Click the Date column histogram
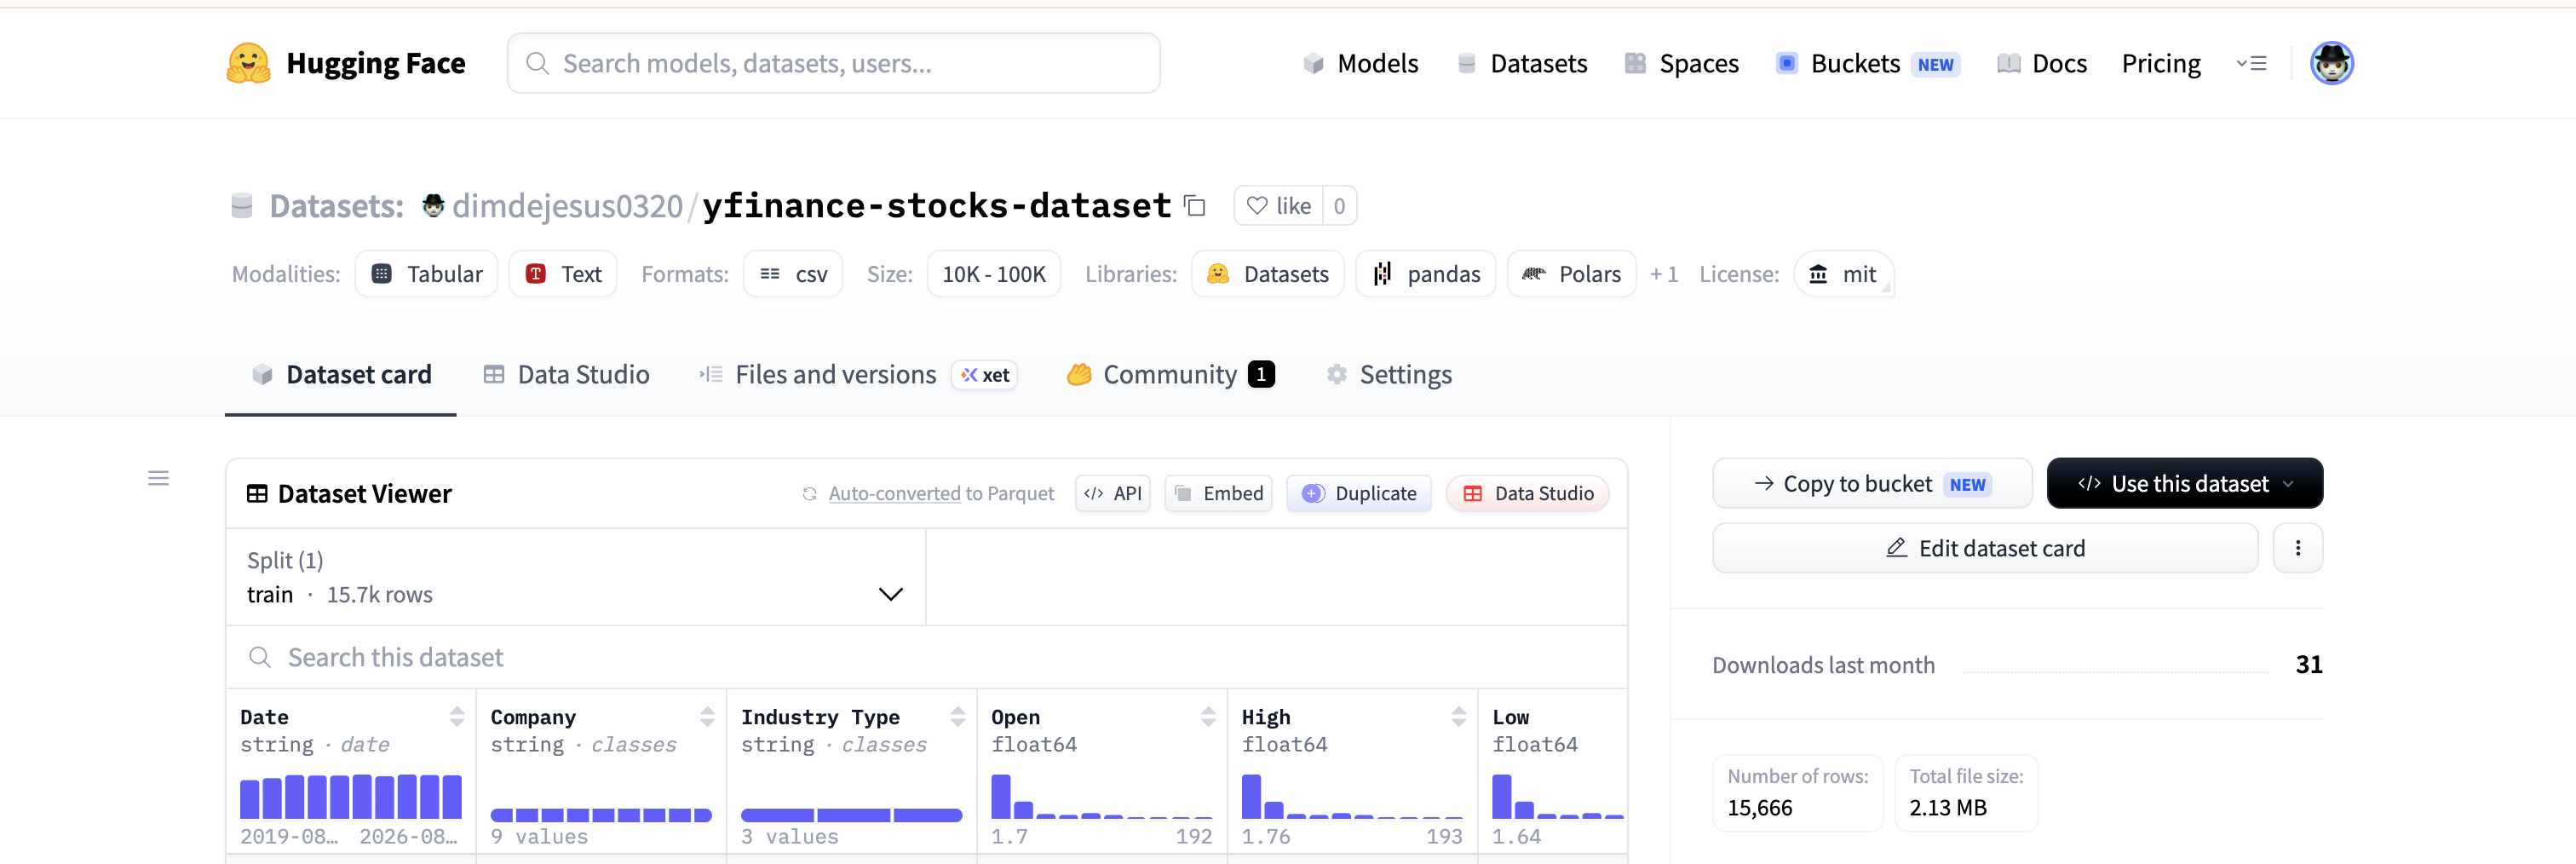Image resolution: width=2576 pixels, height=864 pixels. coord(351,797)
